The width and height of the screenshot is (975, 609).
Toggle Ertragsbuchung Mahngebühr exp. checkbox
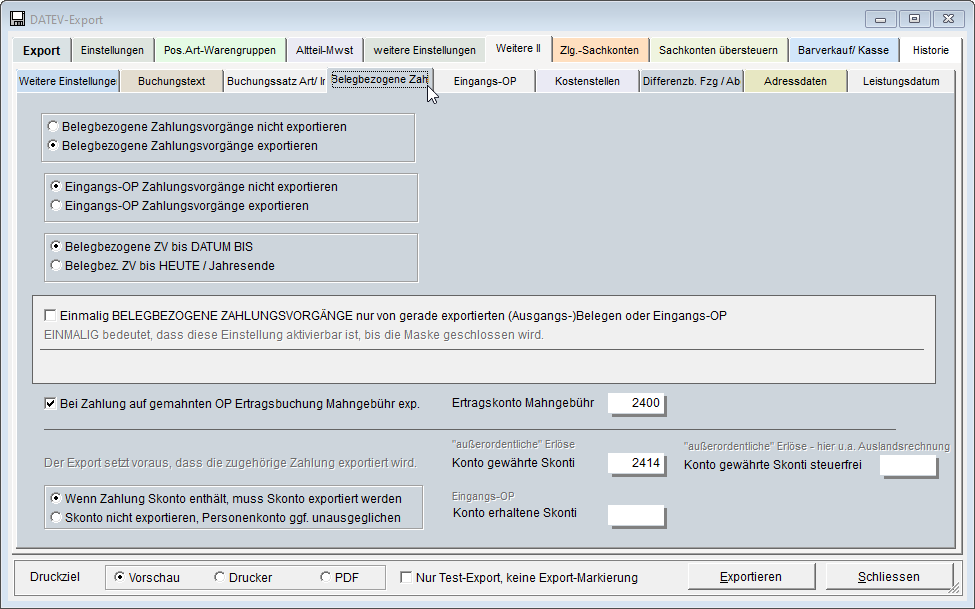(x=50, y=404)
